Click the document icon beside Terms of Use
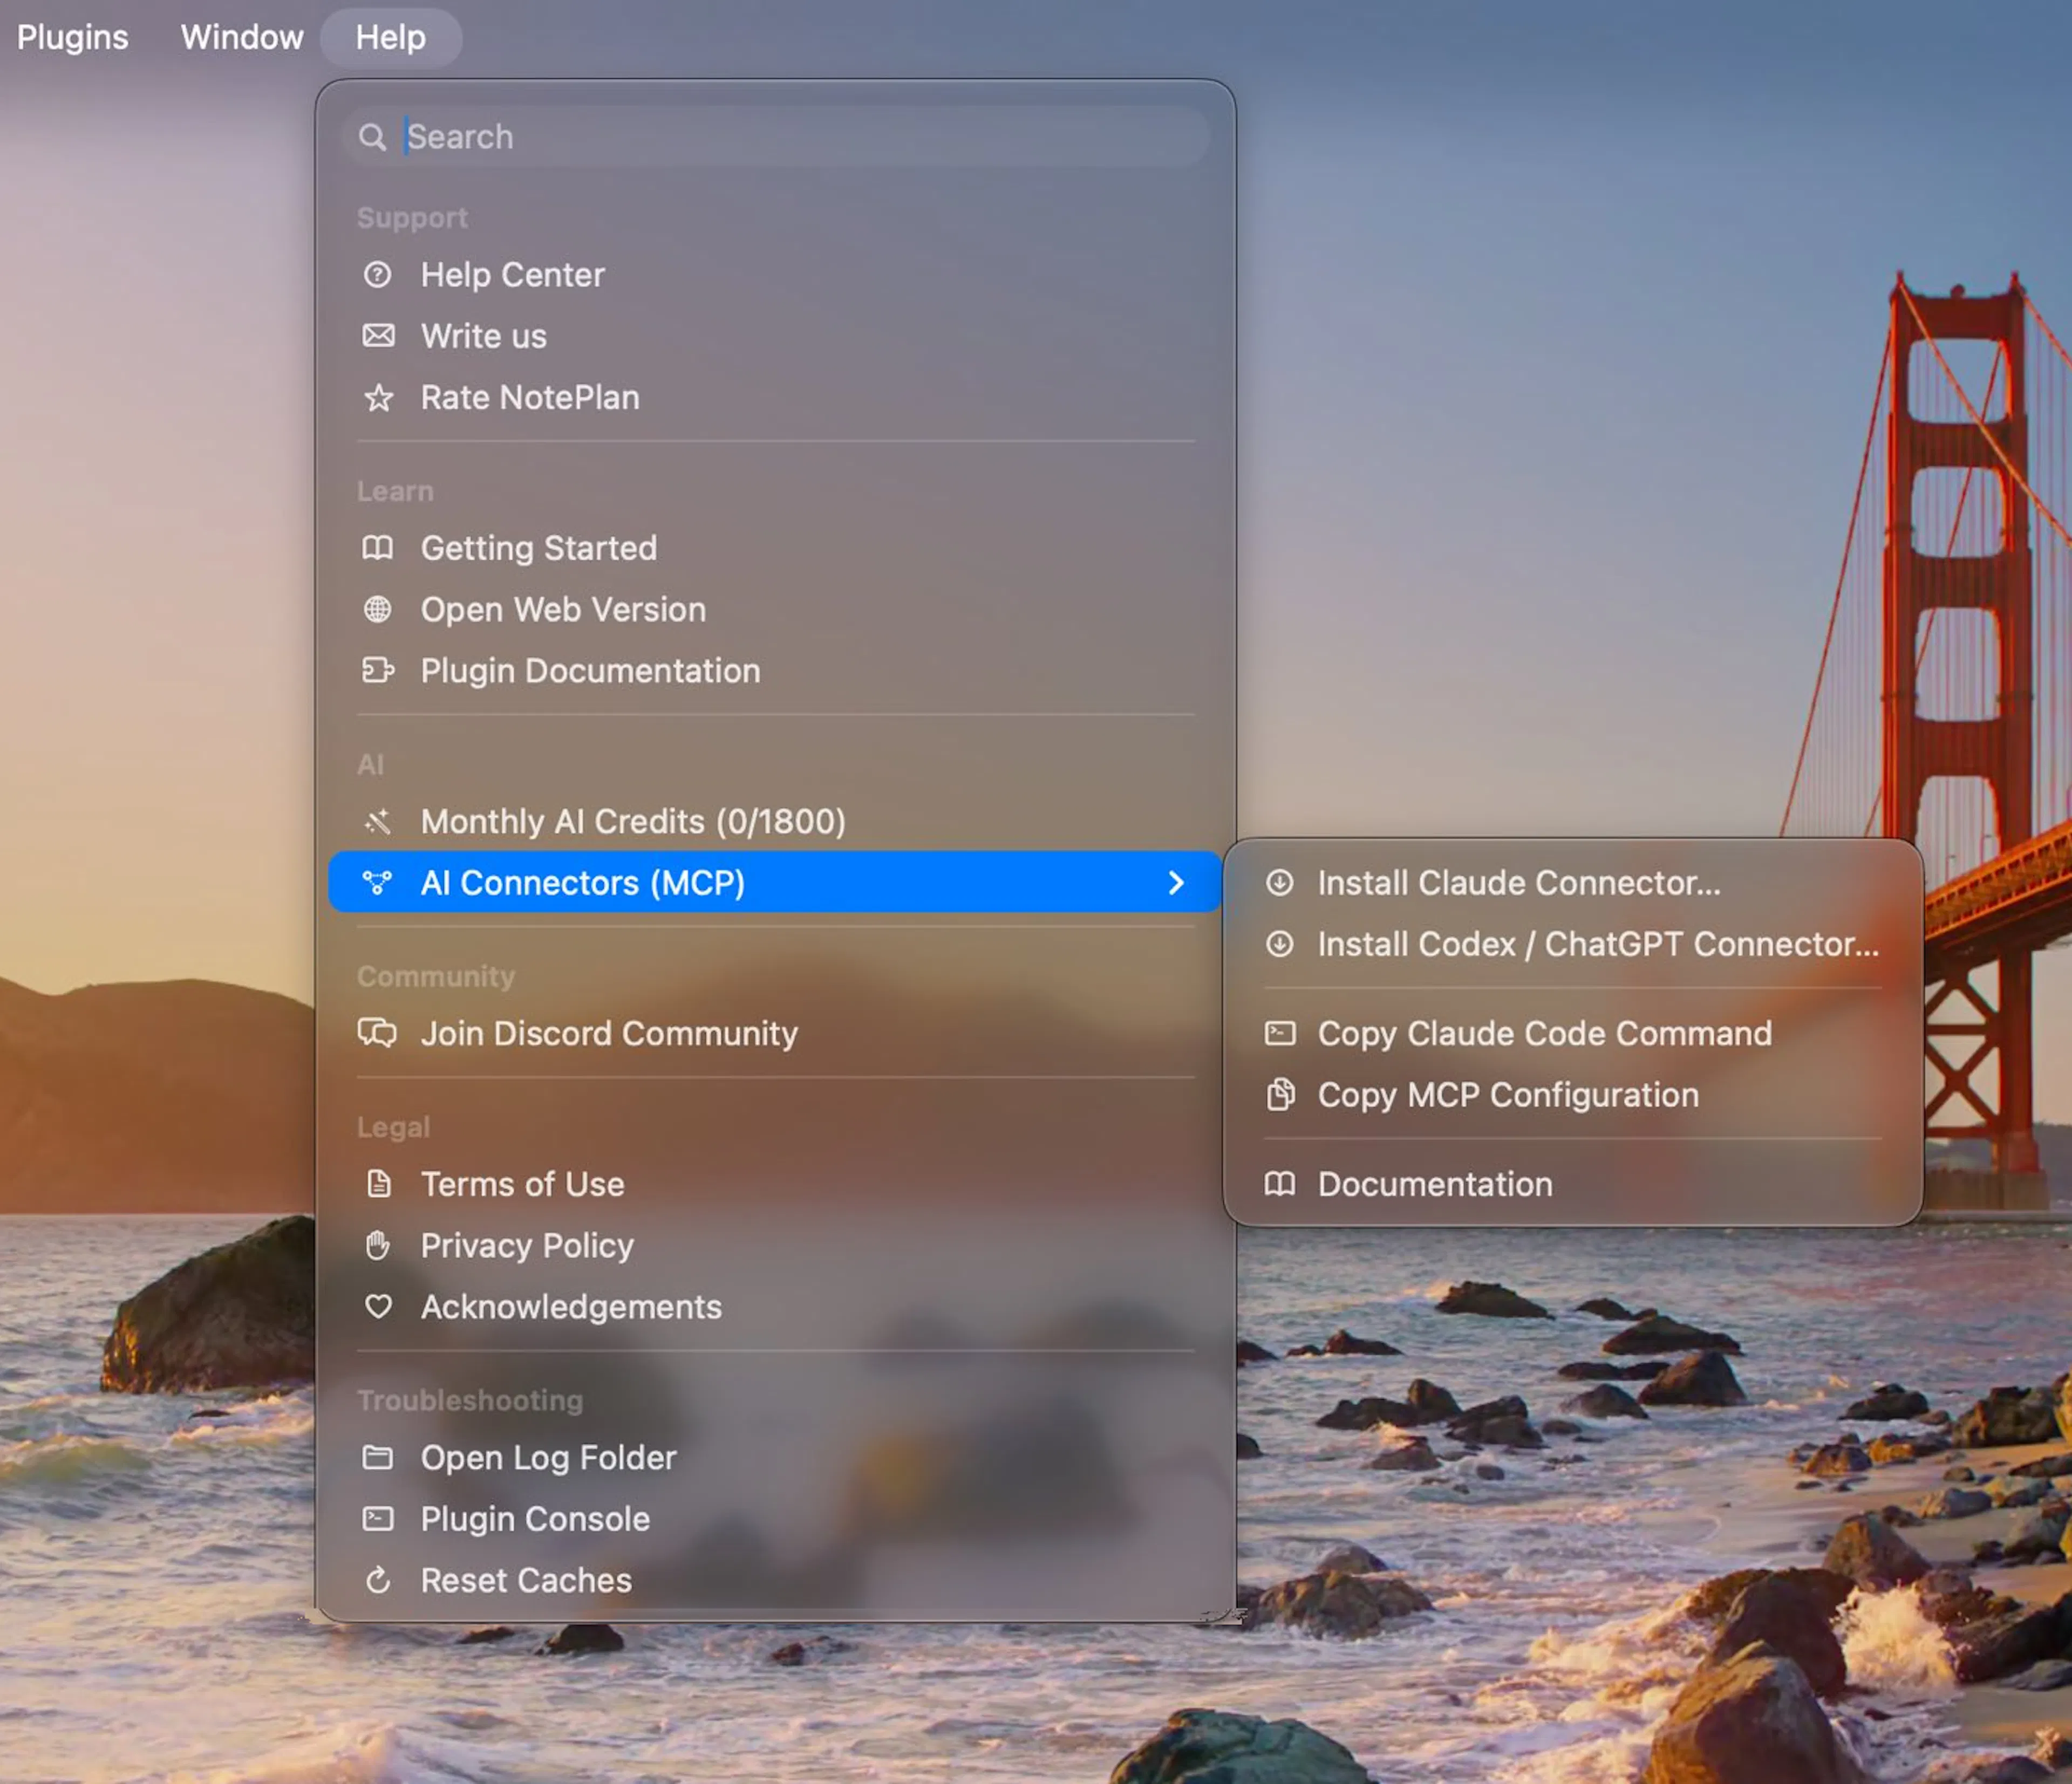2072x1784 pixels. click(x=377, y=1183)
